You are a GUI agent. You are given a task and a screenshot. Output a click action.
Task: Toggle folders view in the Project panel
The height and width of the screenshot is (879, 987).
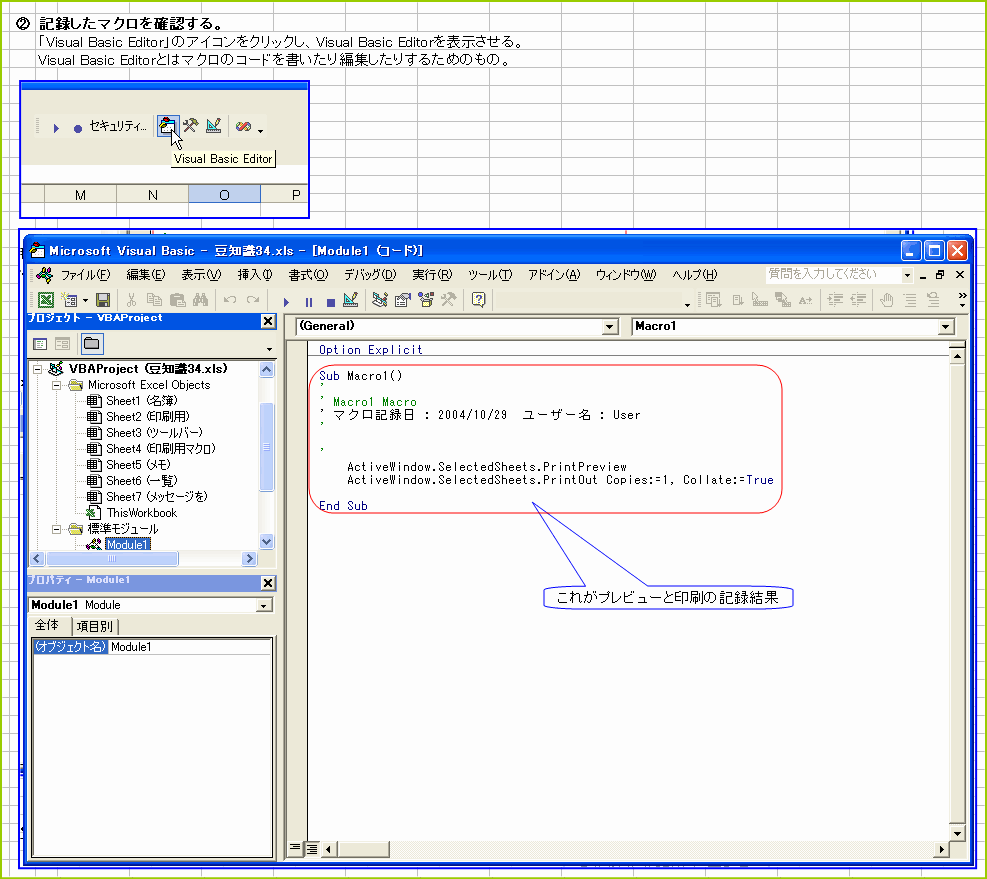click(x=91, y=345)
